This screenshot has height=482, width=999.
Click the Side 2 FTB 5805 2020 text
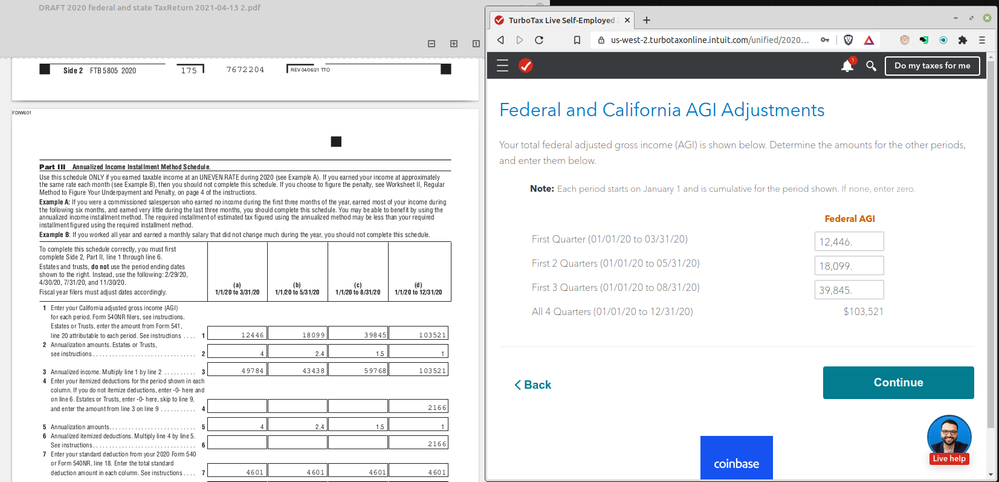(100, 70)
